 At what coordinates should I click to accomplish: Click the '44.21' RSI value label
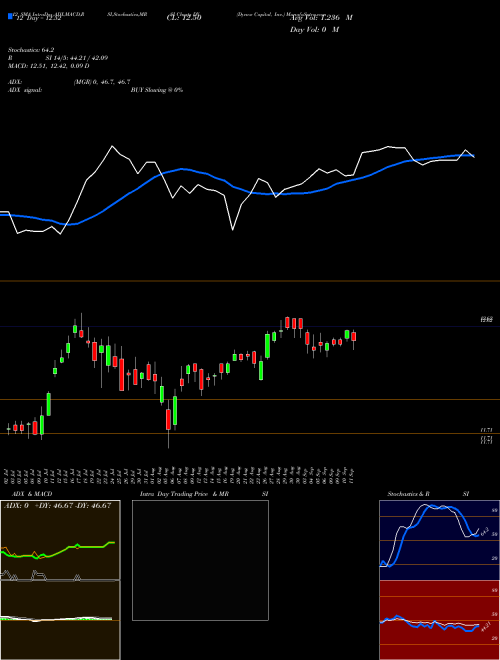coord(485,628)
